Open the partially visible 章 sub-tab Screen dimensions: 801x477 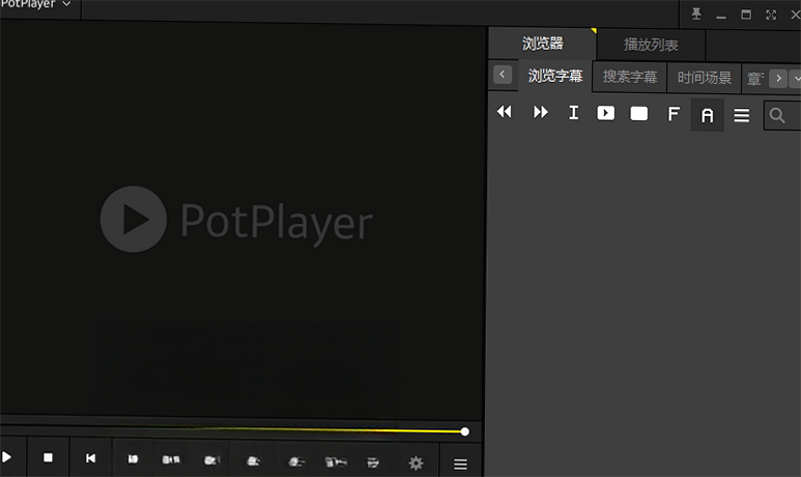755,79
